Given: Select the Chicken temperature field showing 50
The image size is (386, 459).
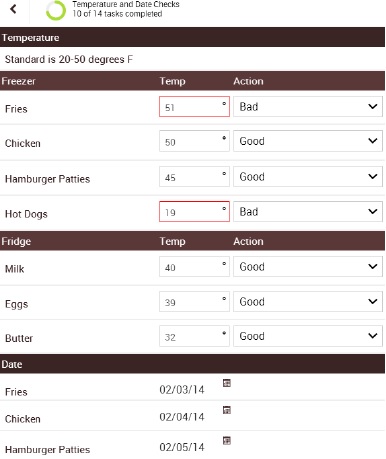Looking at the screenshot, I should pyautogui.click(x=194, y=141).
